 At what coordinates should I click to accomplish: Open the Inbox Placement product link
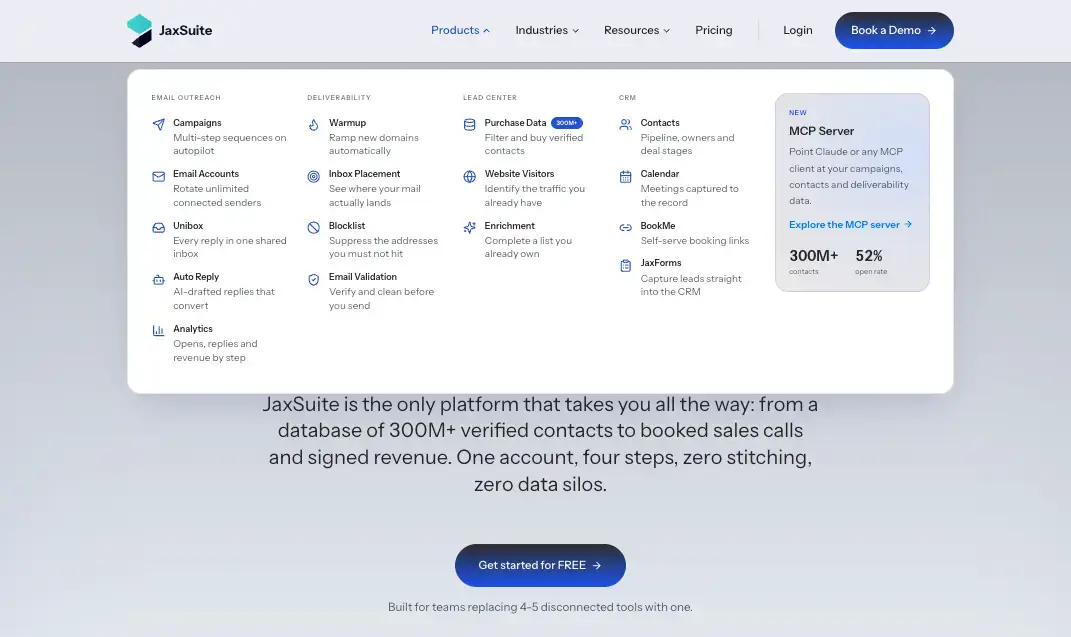click(375, 188)
